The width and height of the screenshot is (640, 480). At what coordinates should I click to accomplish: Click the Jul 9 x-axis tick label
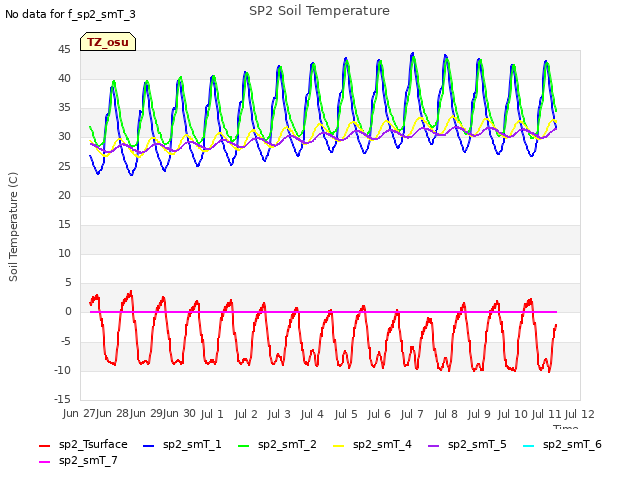[479, 414]
